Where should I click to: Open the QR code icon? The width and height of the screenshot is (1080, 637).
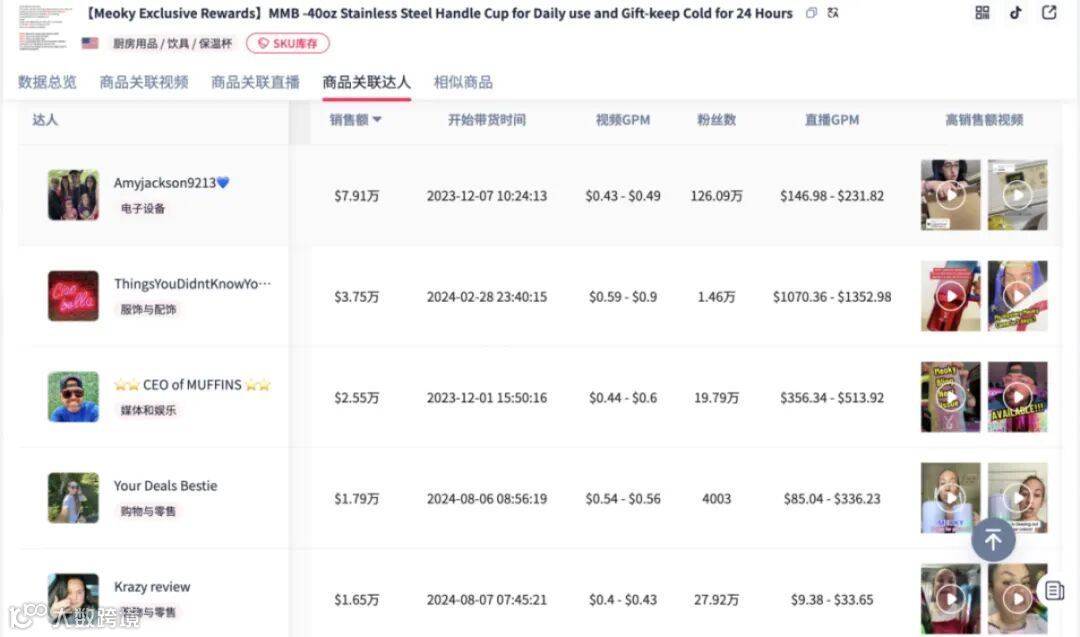click(x=982, y=12)
